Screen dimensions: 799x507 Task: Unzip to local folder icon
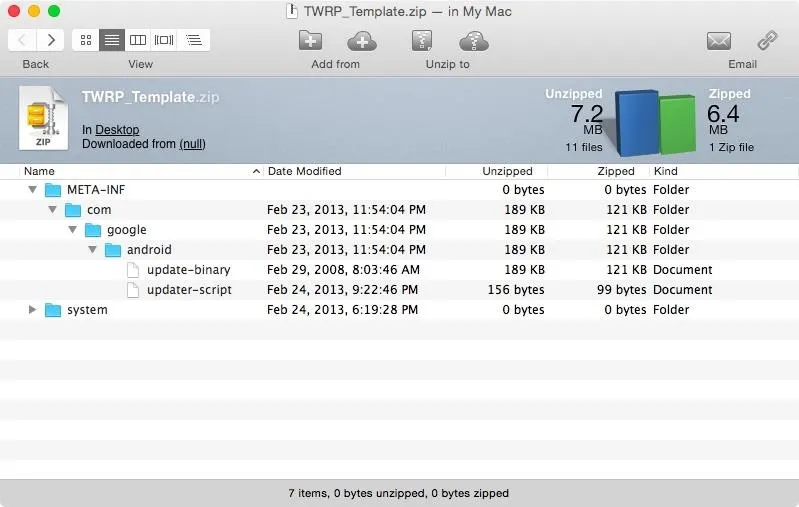[x=422, y=41]
